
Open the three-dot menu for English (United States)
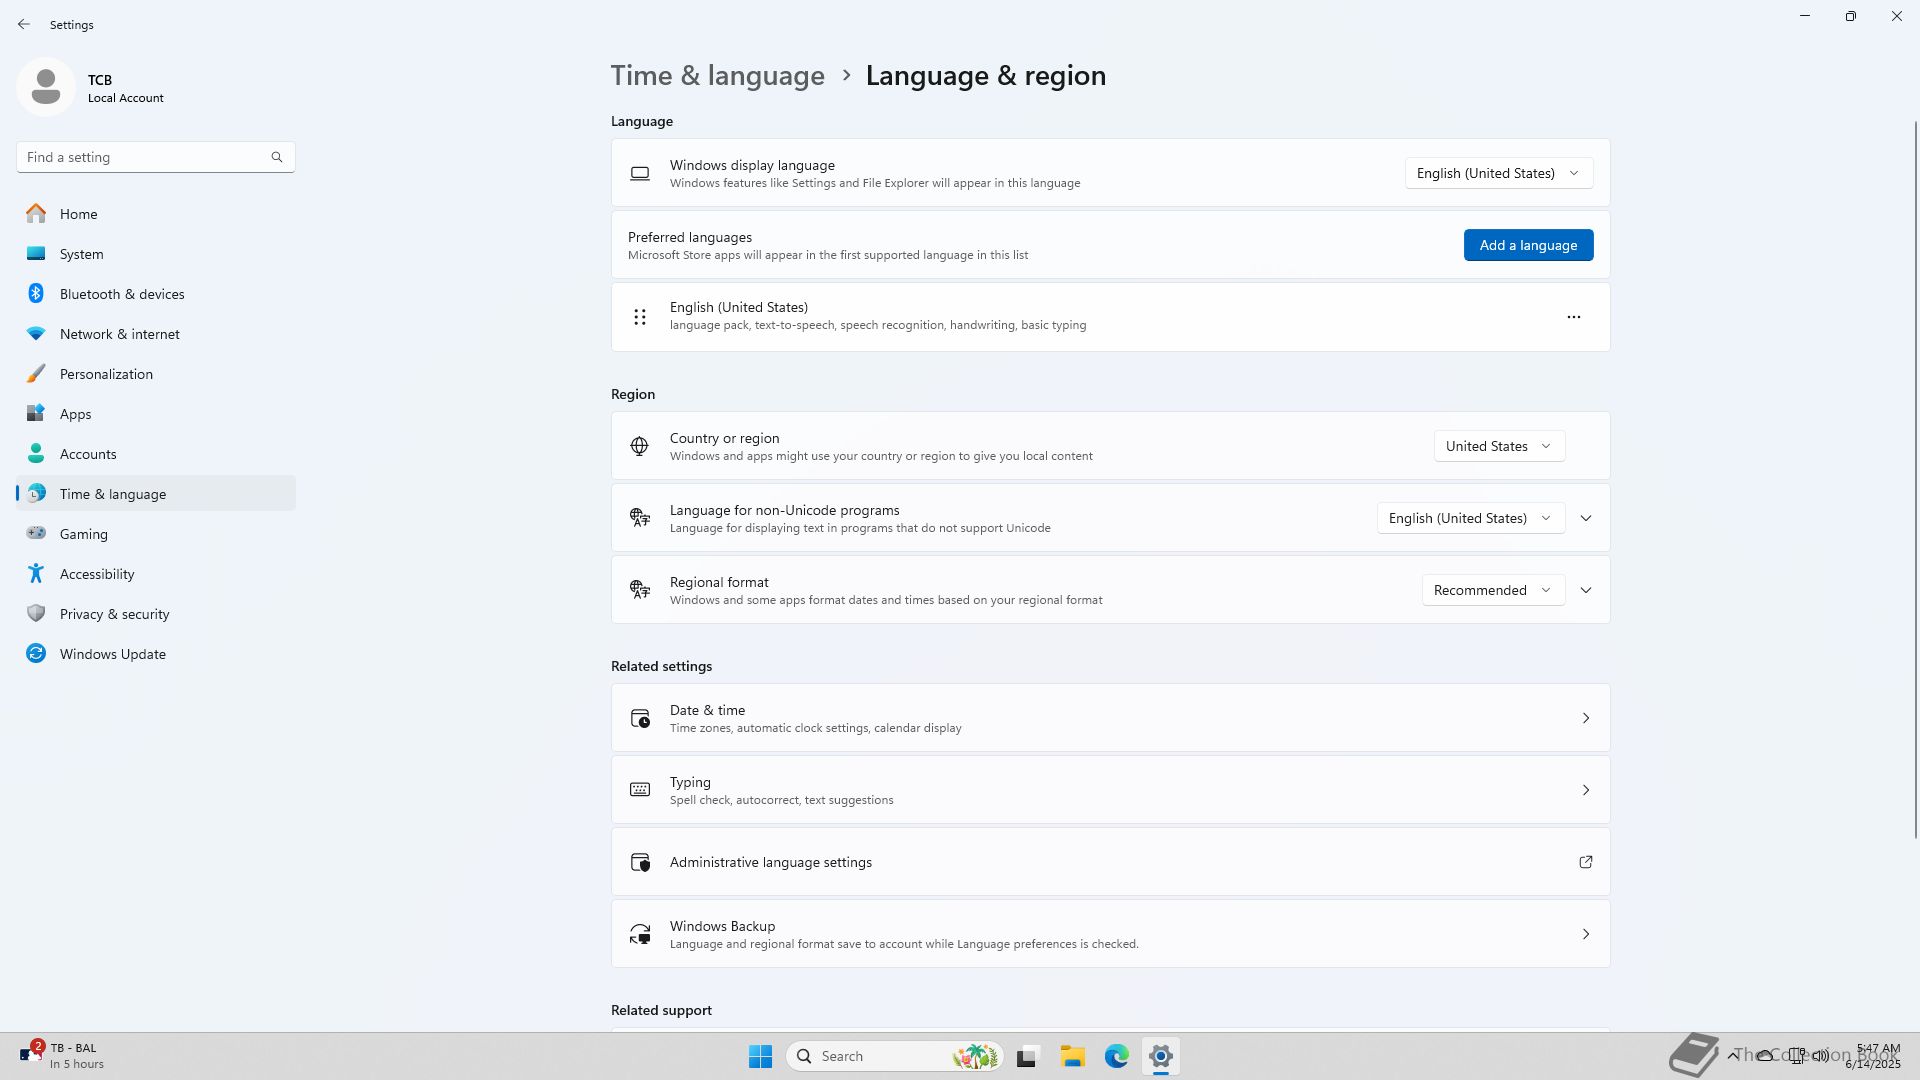[x=1573, y=317]
